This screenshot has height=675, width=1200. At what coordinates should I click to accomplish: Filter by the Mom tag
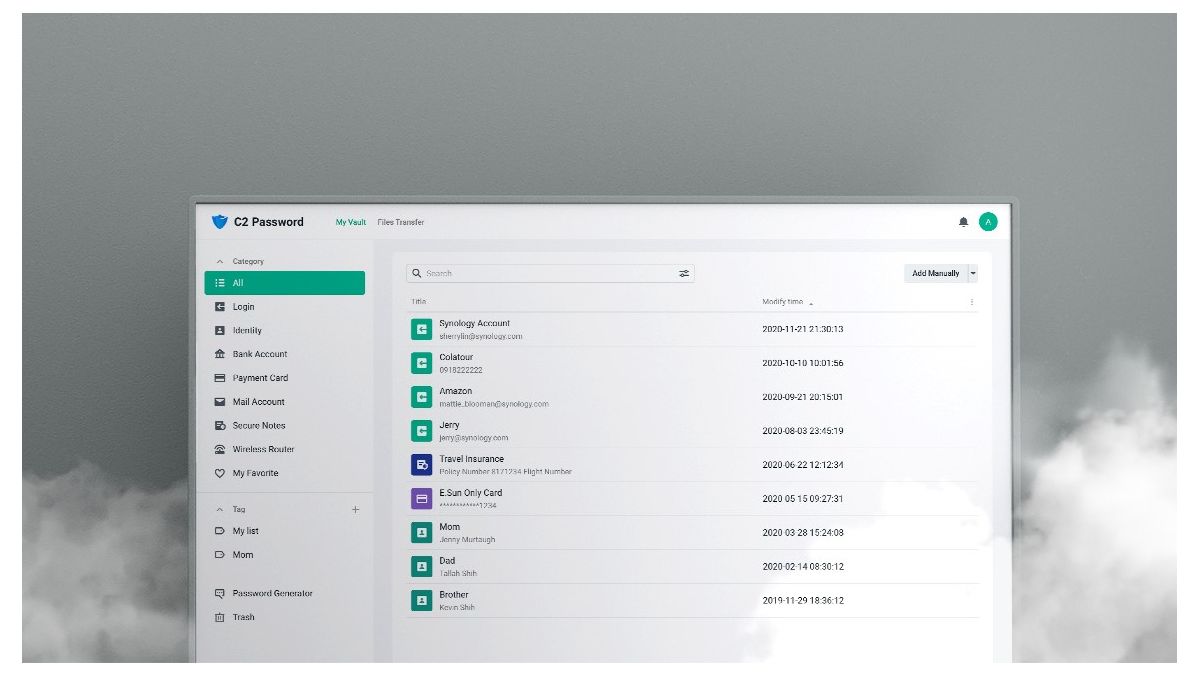point(243,555)
